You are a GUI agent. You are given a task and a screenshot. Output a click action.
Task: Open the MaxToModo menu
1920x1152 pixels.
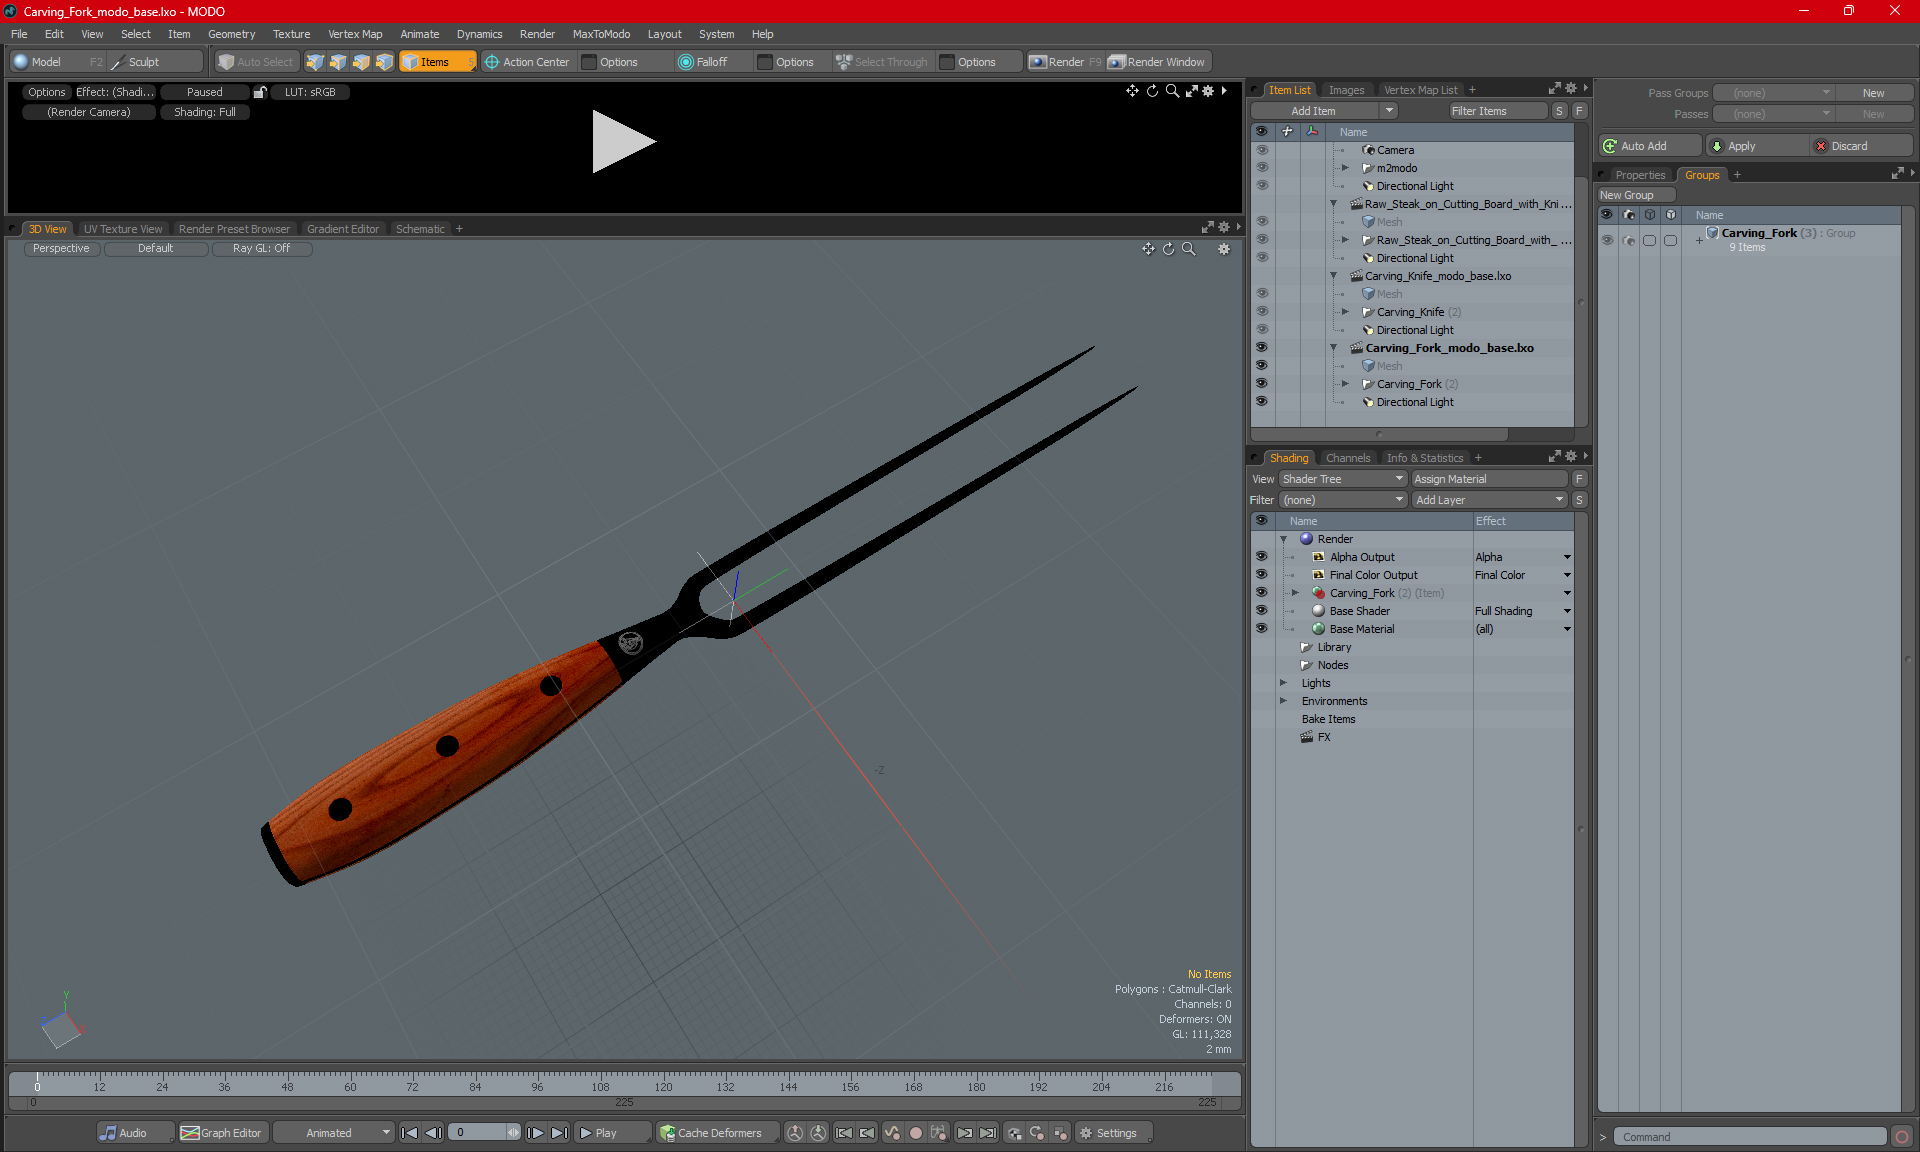click(x=601, y=34)
